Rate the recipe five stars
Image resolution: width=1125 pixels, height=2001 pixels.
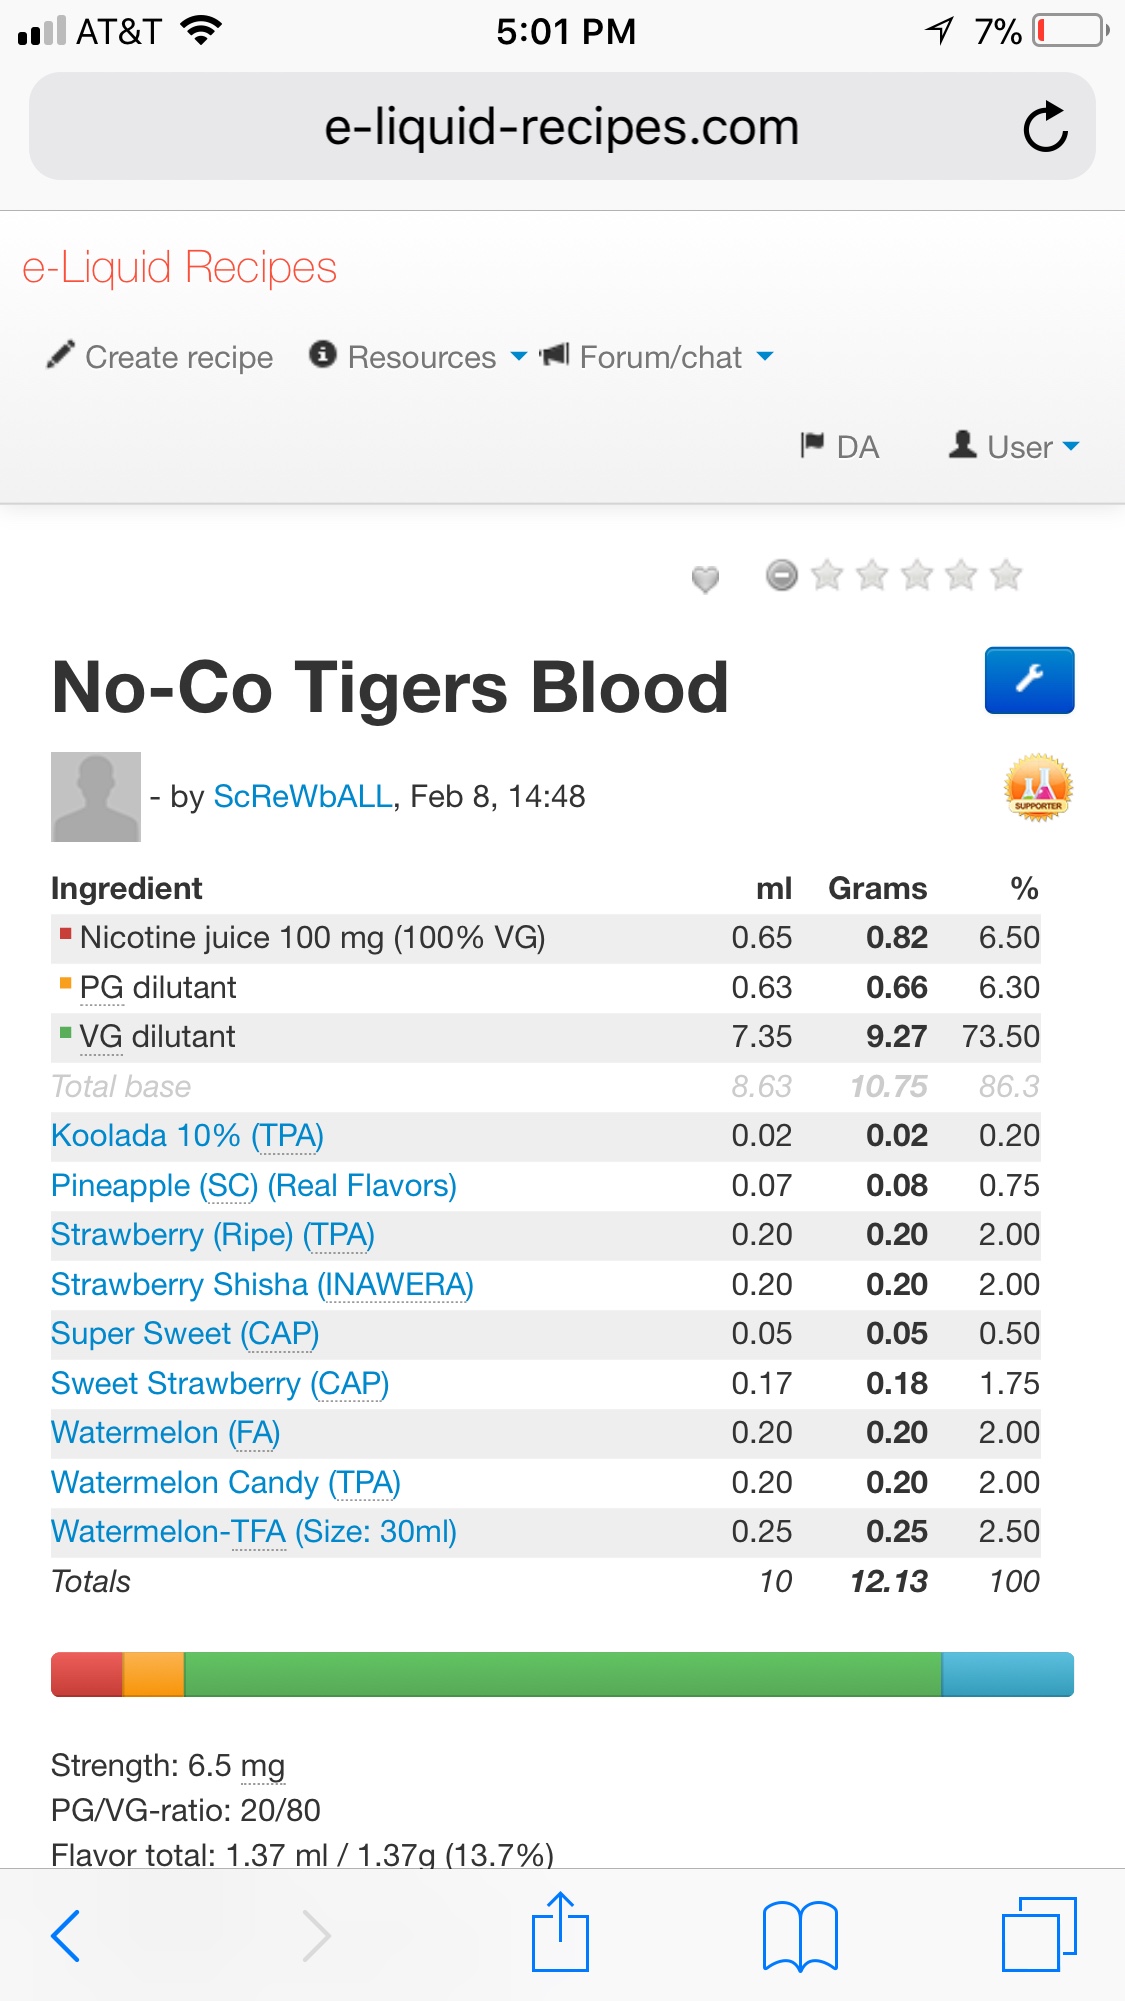(x=1005, y=575)
